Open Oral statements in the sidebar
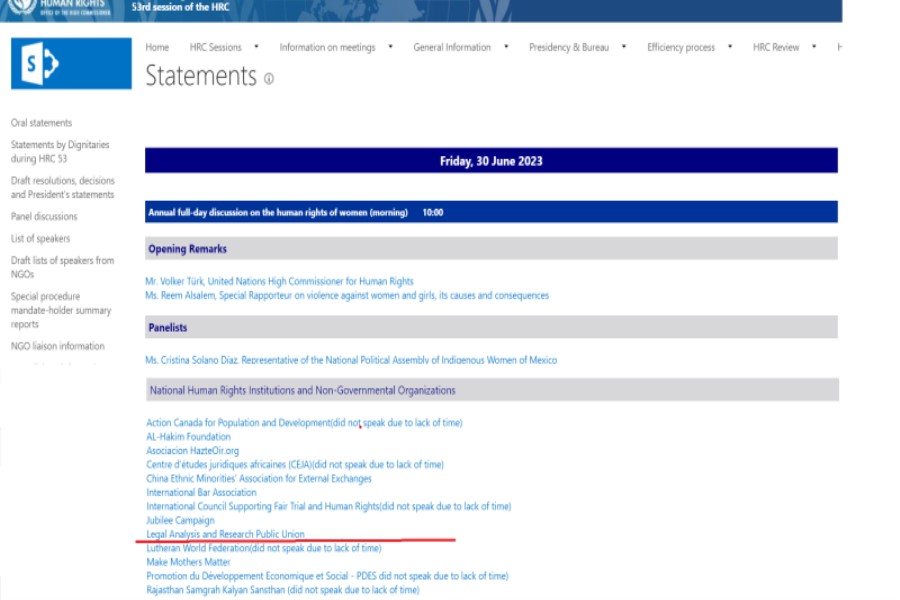The width and height of the screenshot is (900, 600). 41,123
